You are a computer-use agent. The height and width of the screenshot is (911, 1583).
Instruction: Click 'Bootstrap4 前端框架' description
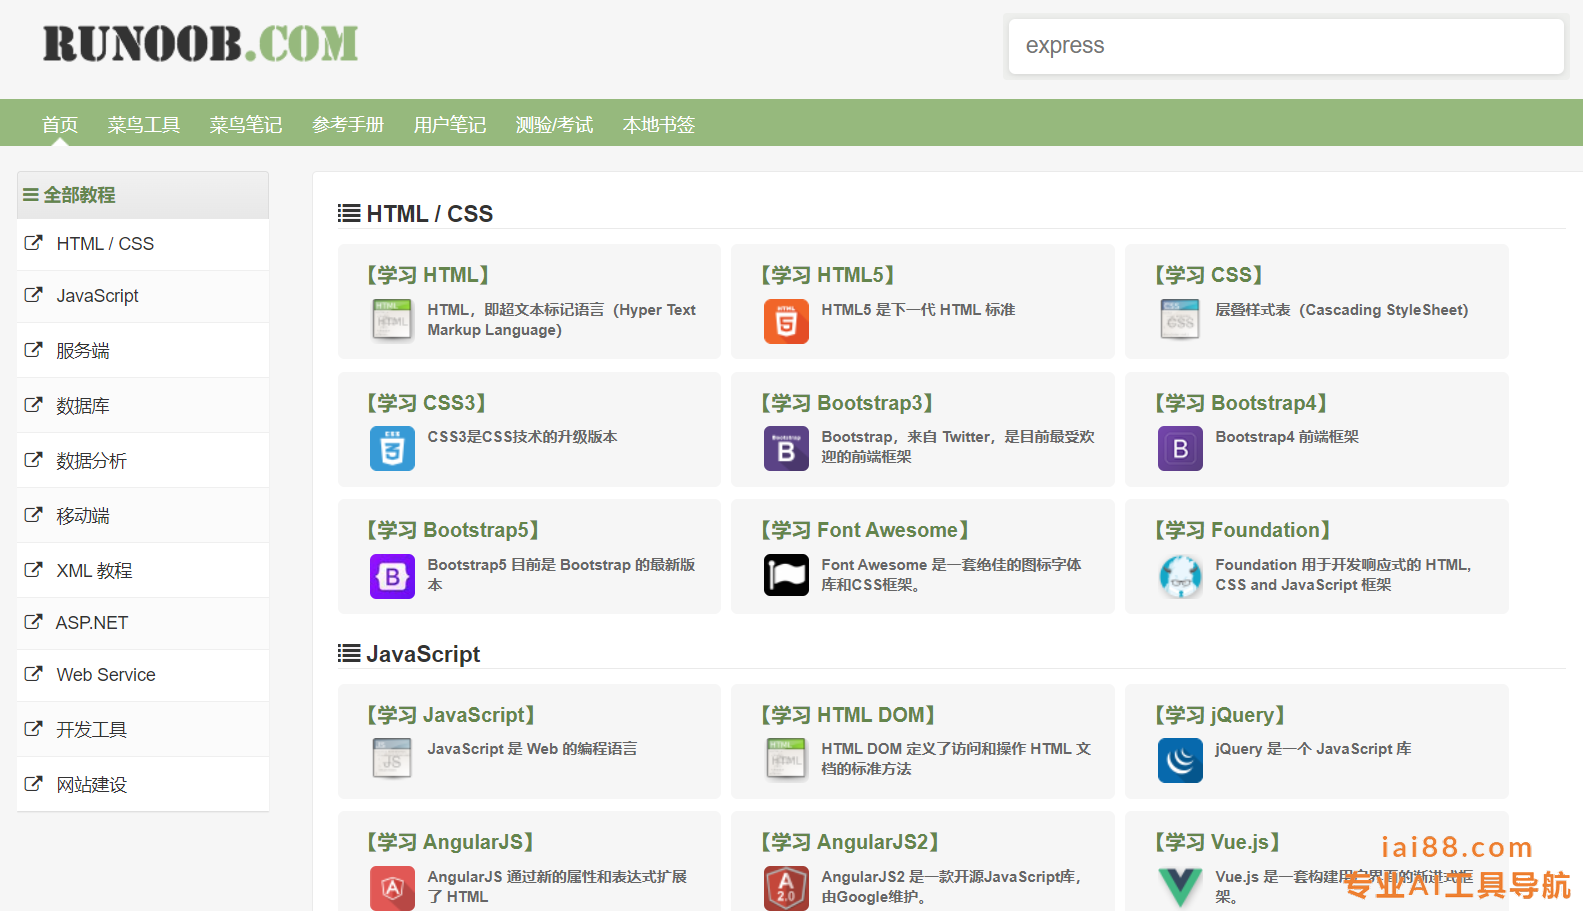(1287, 437)
